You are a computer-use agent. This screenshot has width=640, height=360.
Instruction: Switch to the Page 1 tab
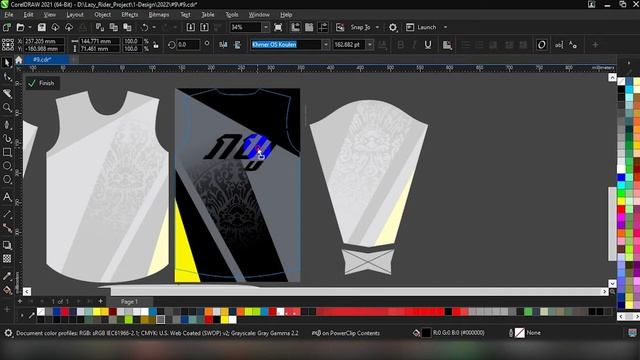coord(129,302)
